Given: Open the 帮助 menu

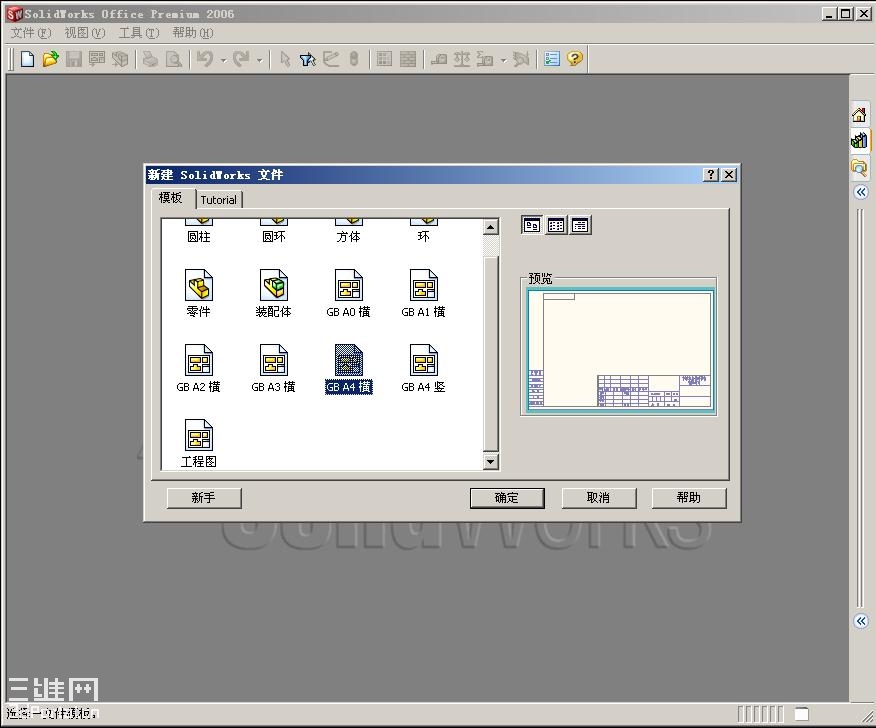Looking at the screenshot, I should (x=193, y=33).
